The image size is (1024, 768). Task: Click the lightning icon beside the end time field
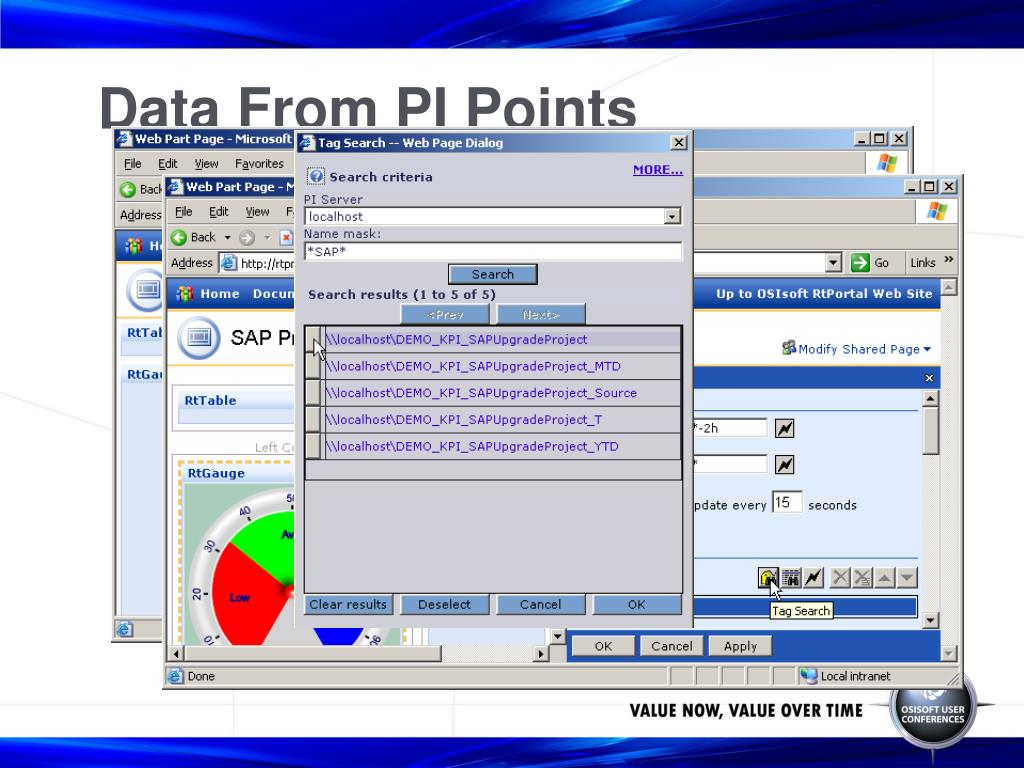tap(784, 464)
